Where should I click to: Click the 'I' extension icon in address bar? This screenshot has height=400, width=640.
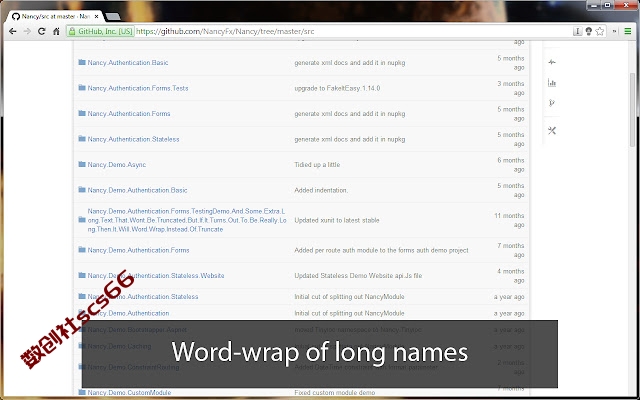577,31
